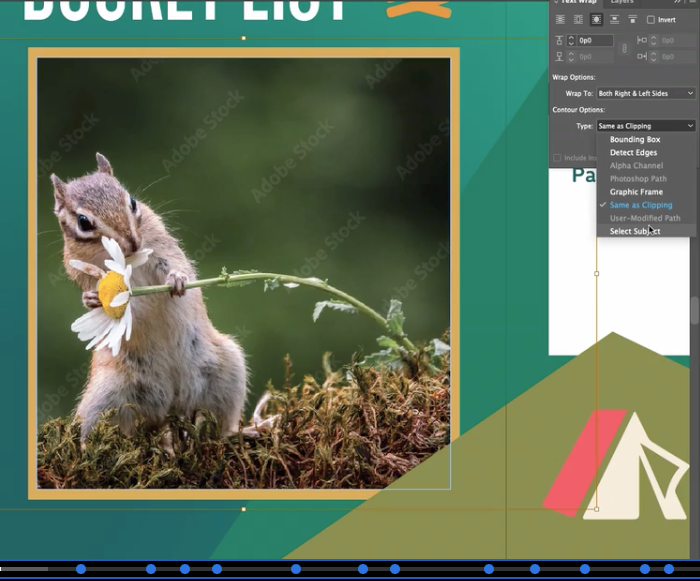Select the Alpha Channel option
This screenshot has height=581, width=700.
pyautogui.click(x=646, y=166)
